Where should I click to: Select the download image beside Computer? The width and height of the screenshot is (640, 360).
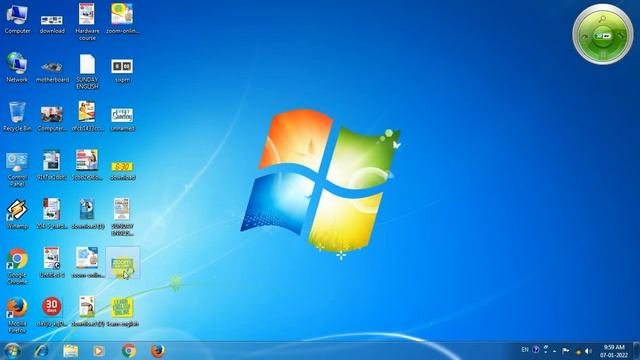[x=52, y=23]
